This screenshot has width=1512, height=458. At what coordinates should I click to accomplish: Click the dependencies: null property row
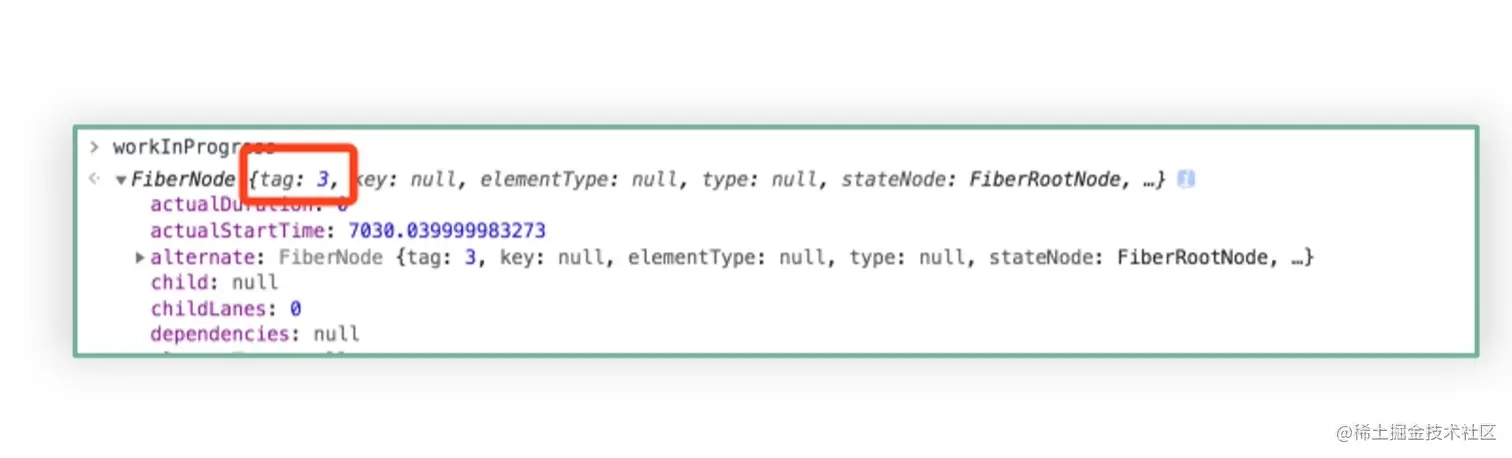(x=255, y=334)
